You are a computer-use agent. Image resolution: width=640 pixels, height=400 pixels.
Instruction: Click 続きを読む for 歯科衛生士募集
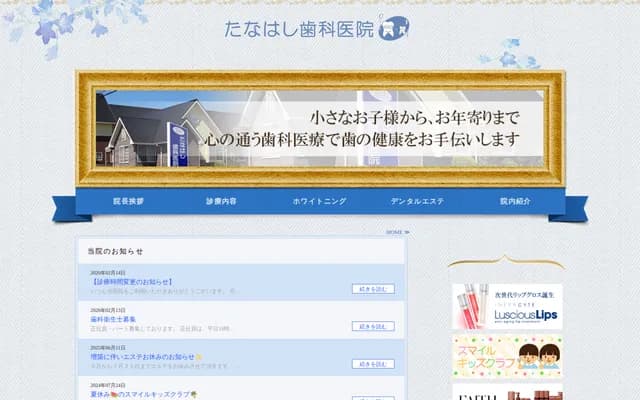(373, 326)
